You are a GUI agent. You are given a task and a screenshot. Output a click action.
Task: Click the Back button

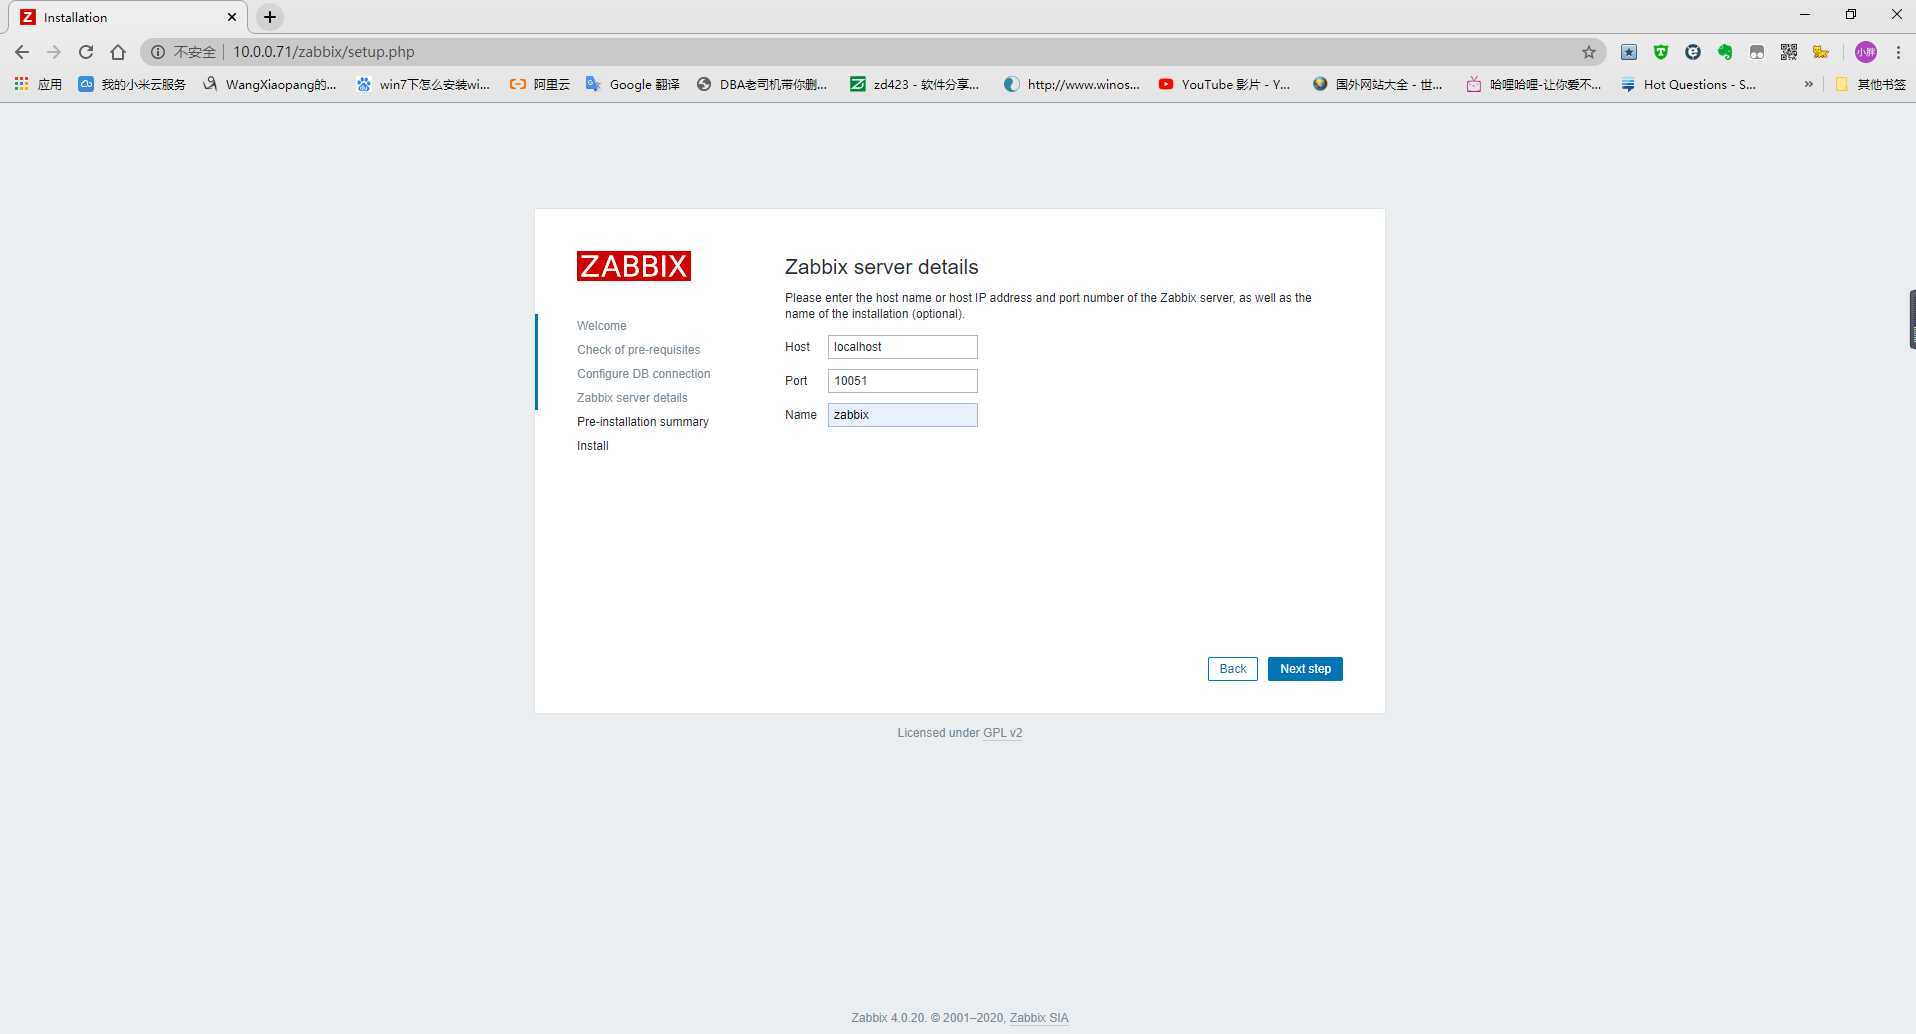pos(1232,669)
